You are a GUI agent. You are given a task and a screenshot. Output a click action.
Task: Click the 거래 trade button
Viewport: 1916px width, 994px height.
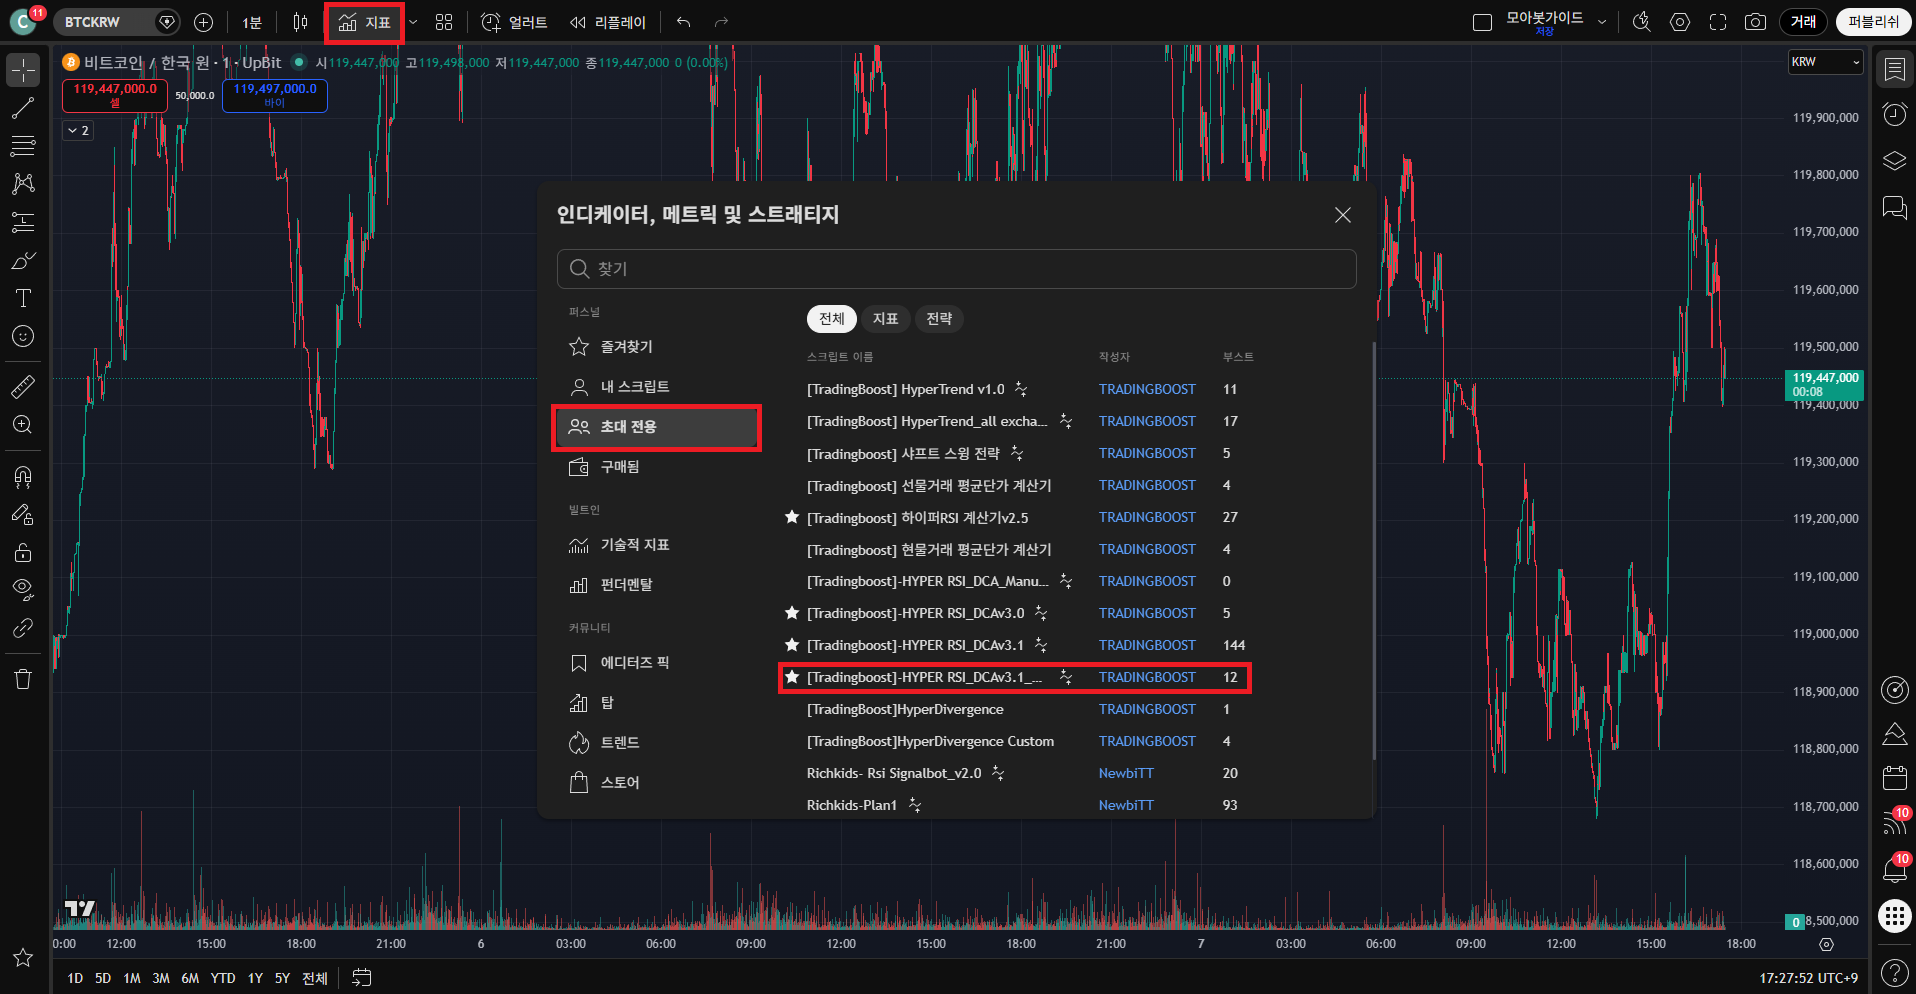(1803, 22)
